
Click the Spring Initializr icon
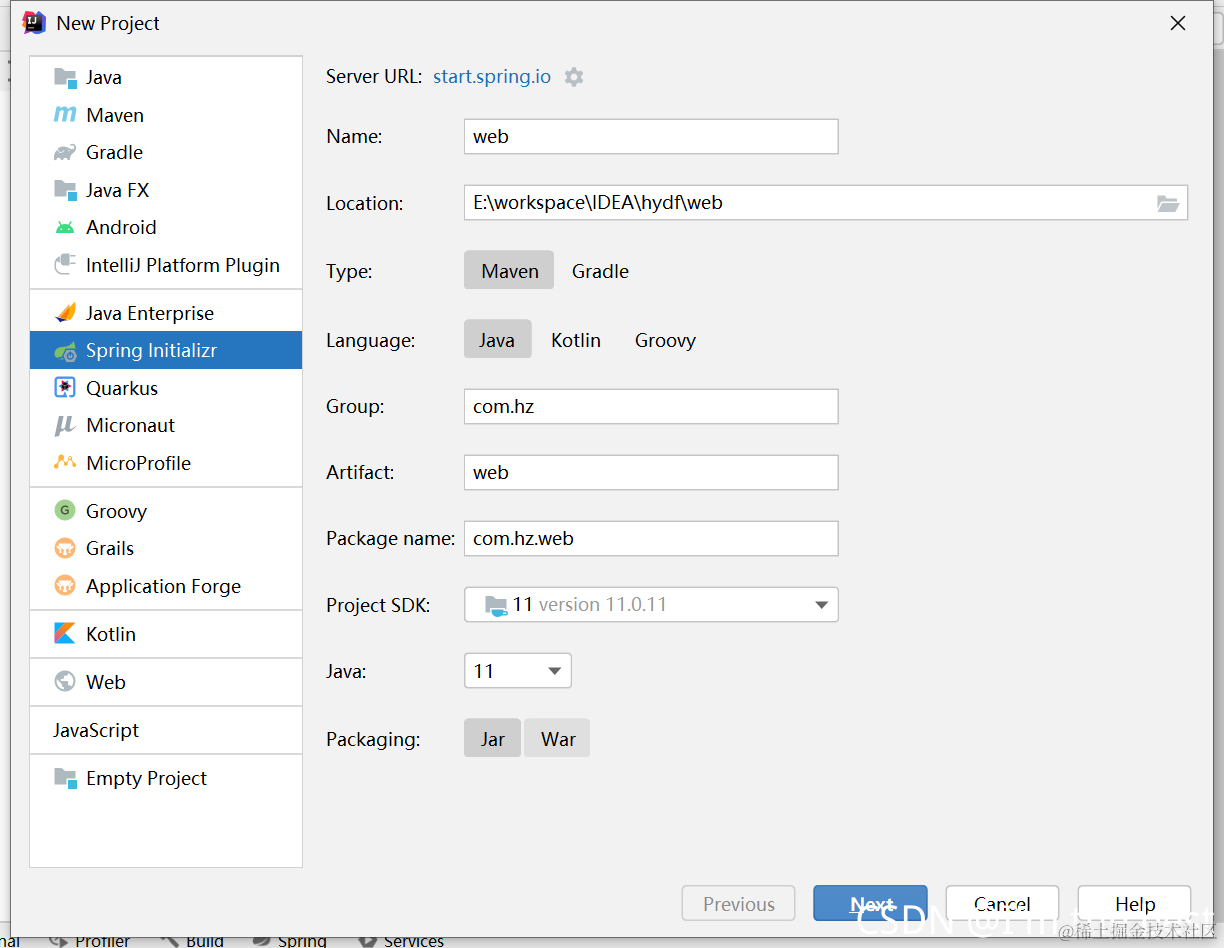coord(65,351)
